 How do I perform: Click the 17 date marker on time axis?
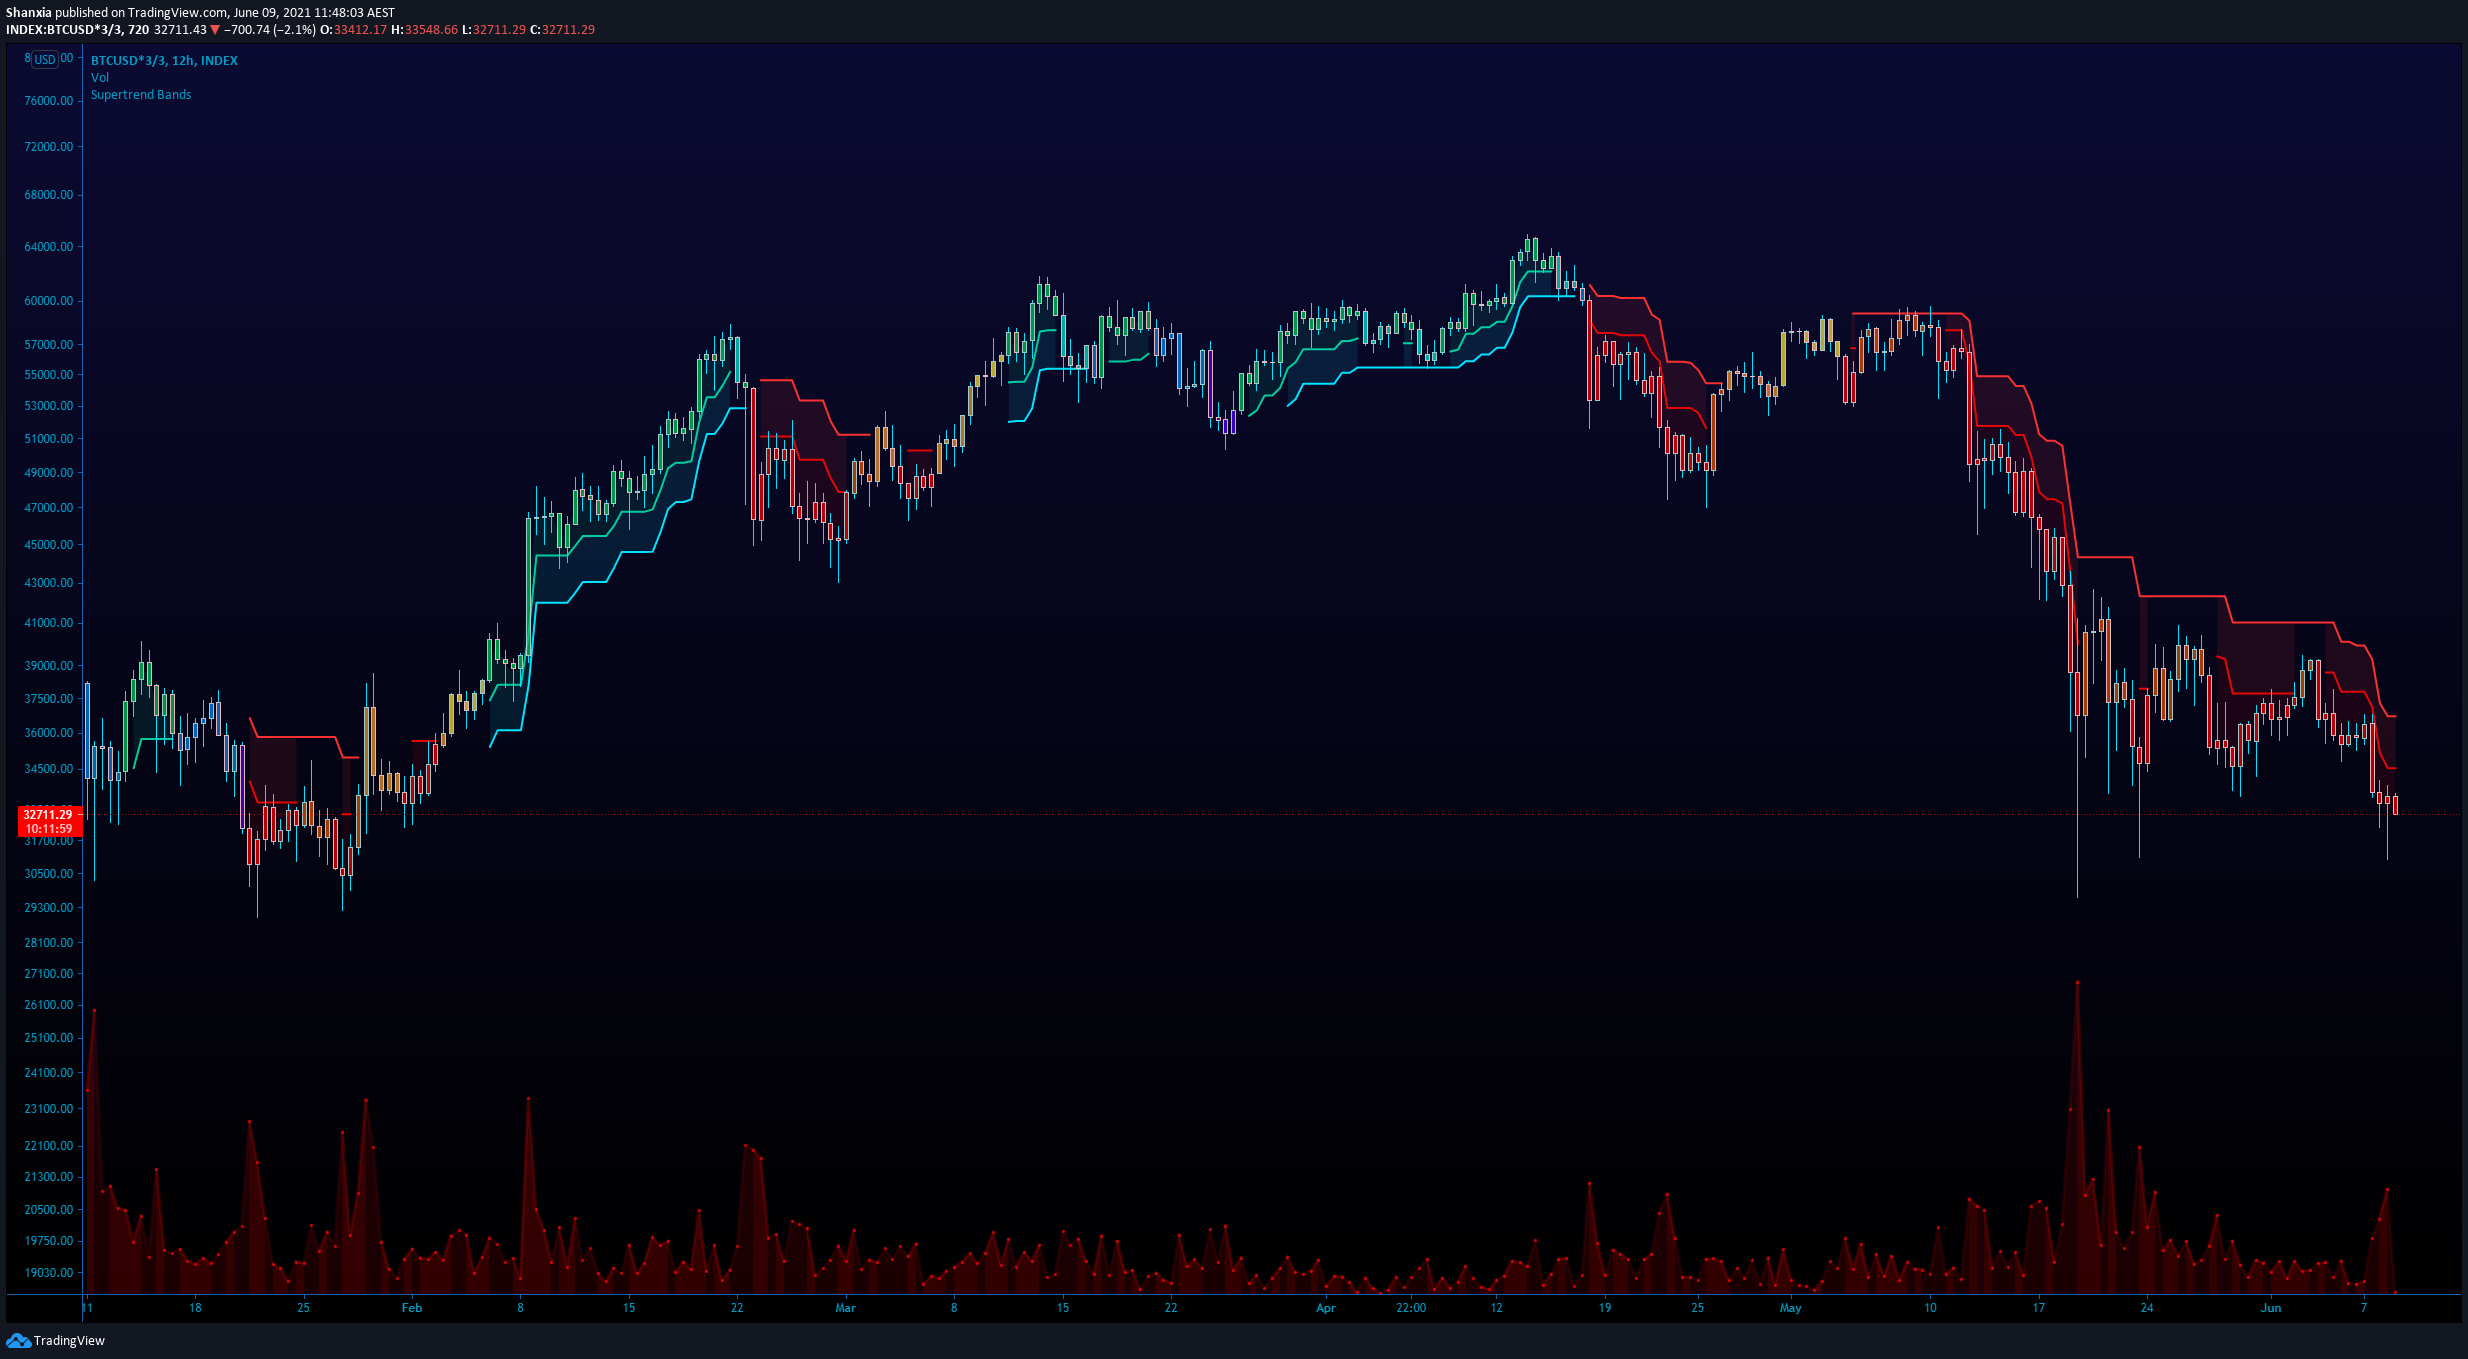(2038, 1308)
